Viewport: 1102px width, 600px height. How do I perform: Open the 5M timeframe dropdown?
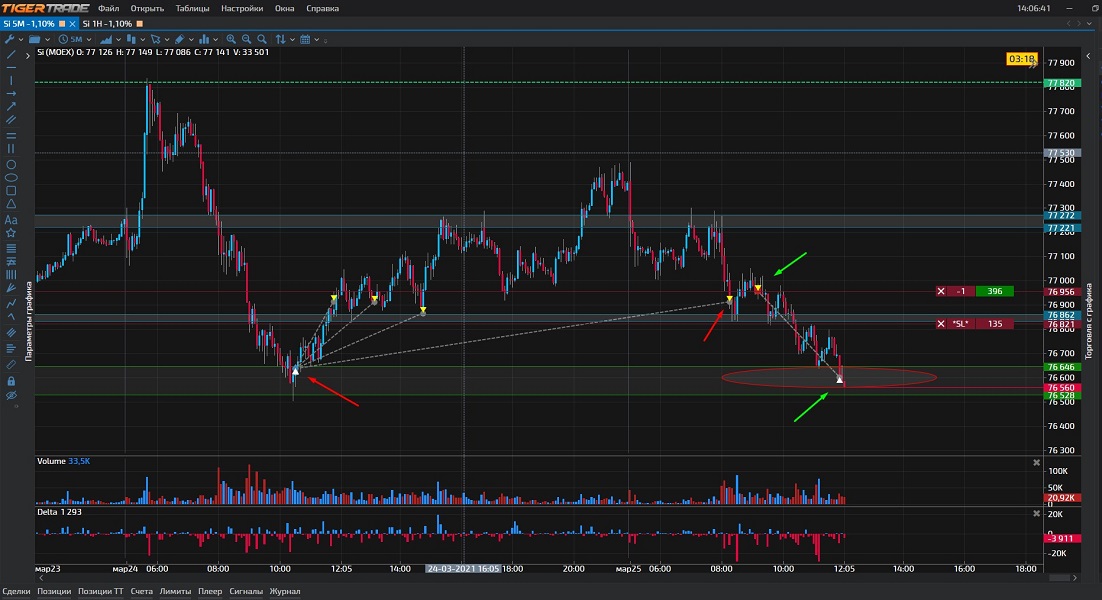(x=89, y=39)
